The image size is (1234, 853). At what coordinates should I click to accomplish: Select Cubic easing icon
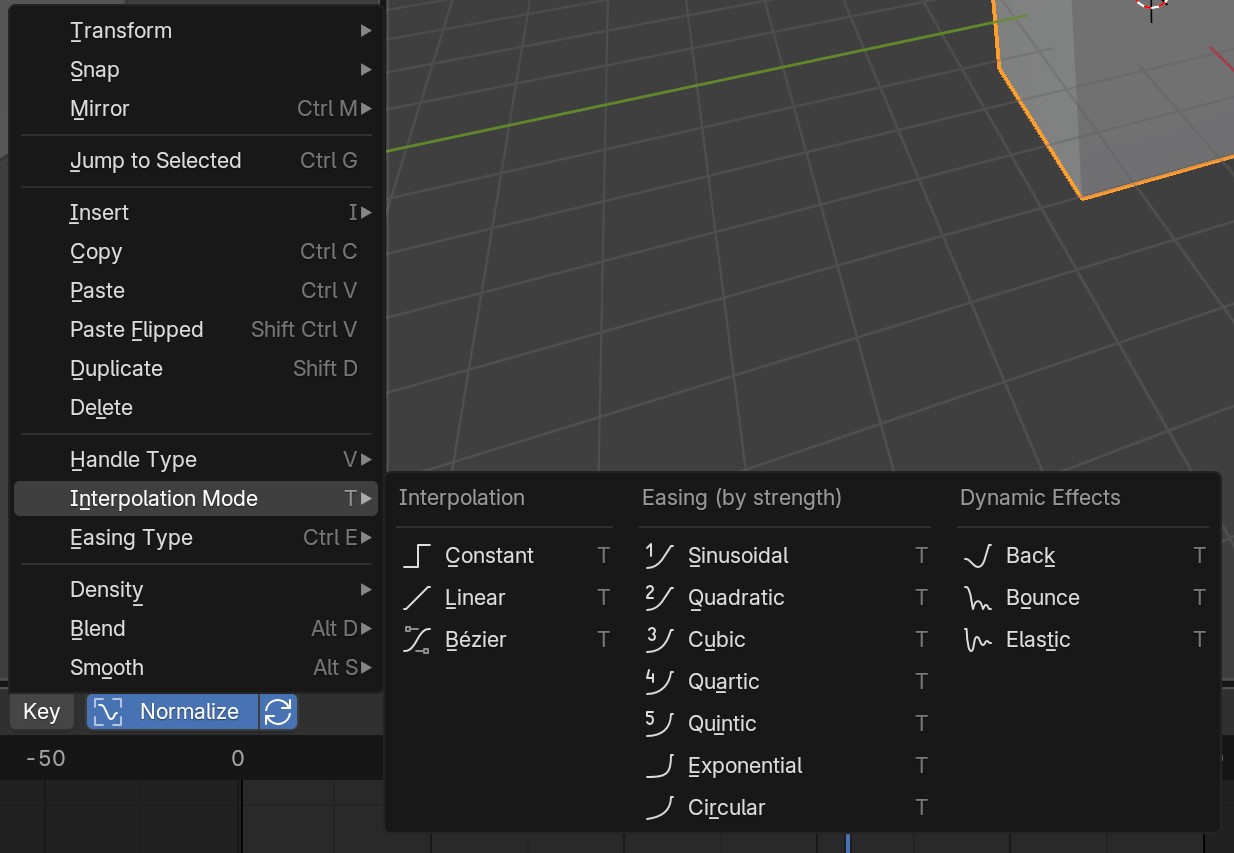(x=660, y=640)
